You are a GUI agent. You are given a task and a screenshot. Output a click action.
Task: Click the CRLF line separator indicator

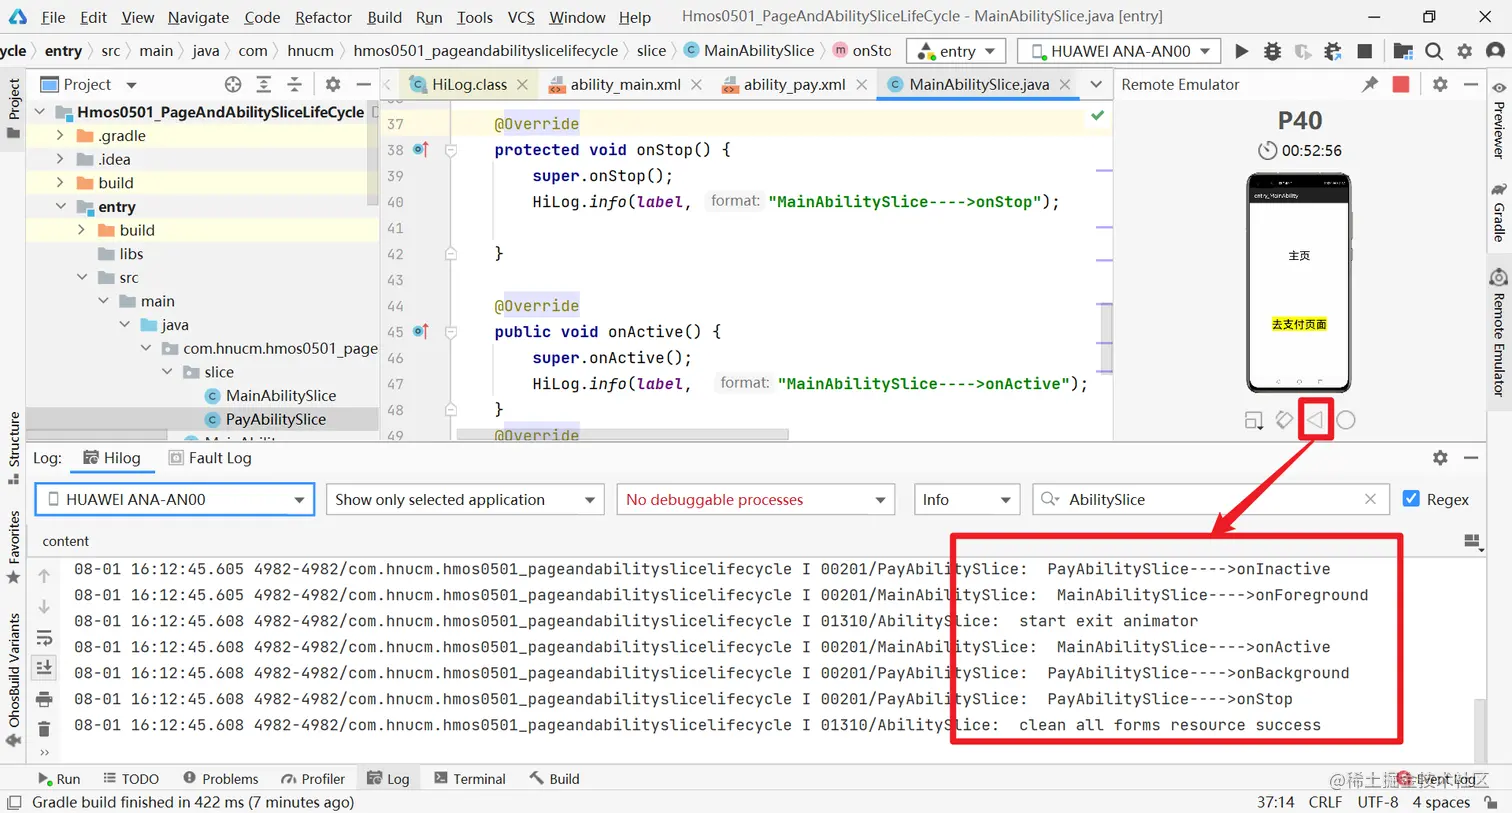tap(1325, 802)
